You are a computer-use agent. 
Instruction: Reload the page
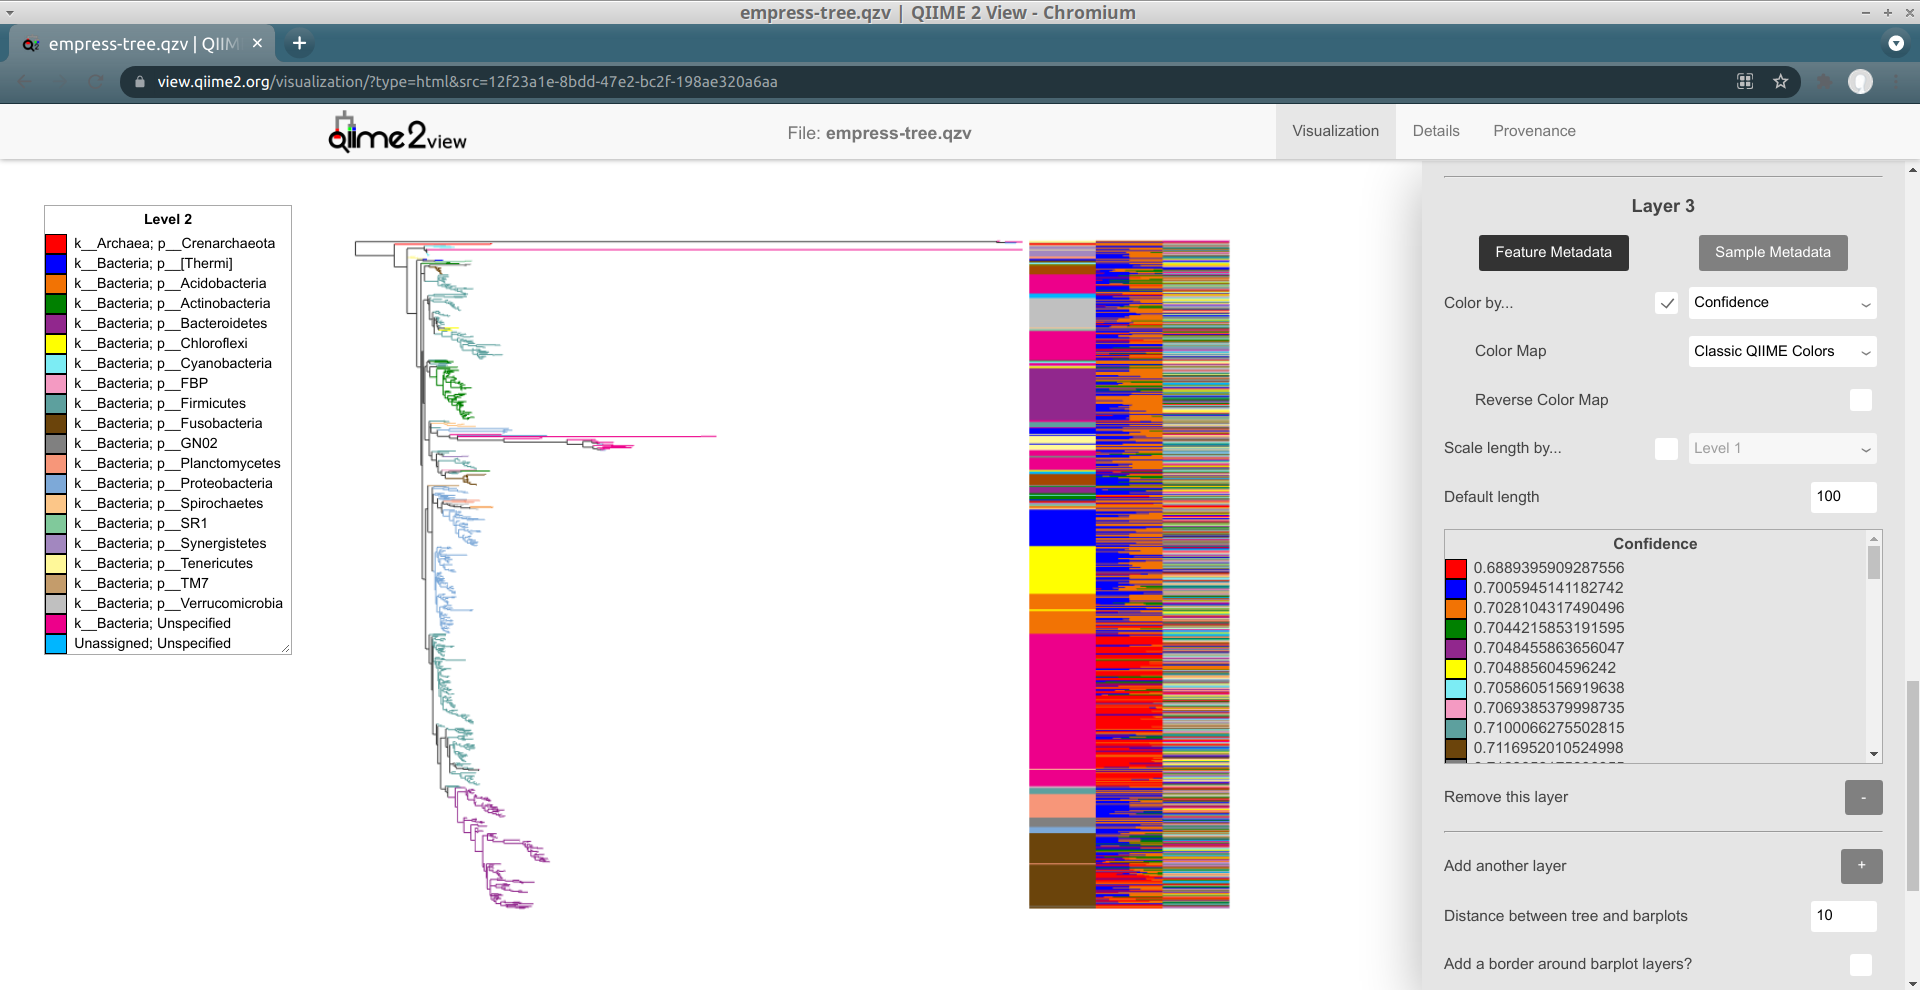coord(95,82)
